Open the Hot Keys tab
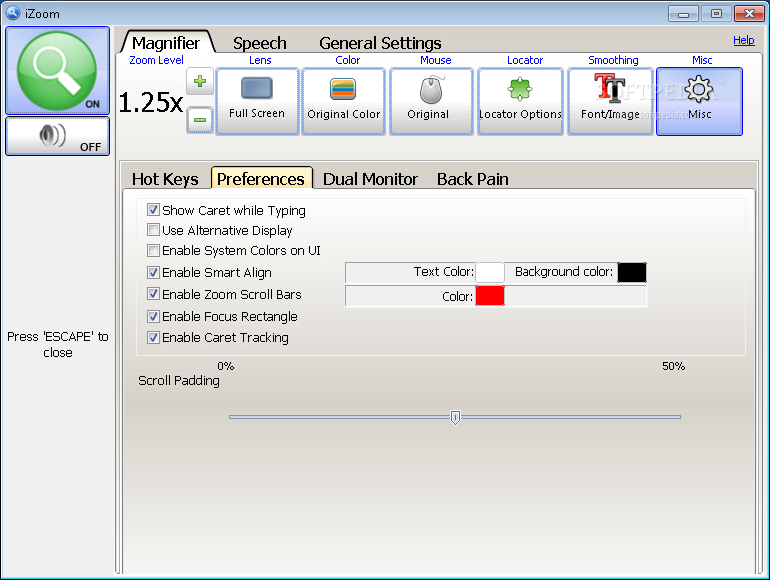This screenshot has width=770, height=580. pyautogui.click(x=165, y=179)
